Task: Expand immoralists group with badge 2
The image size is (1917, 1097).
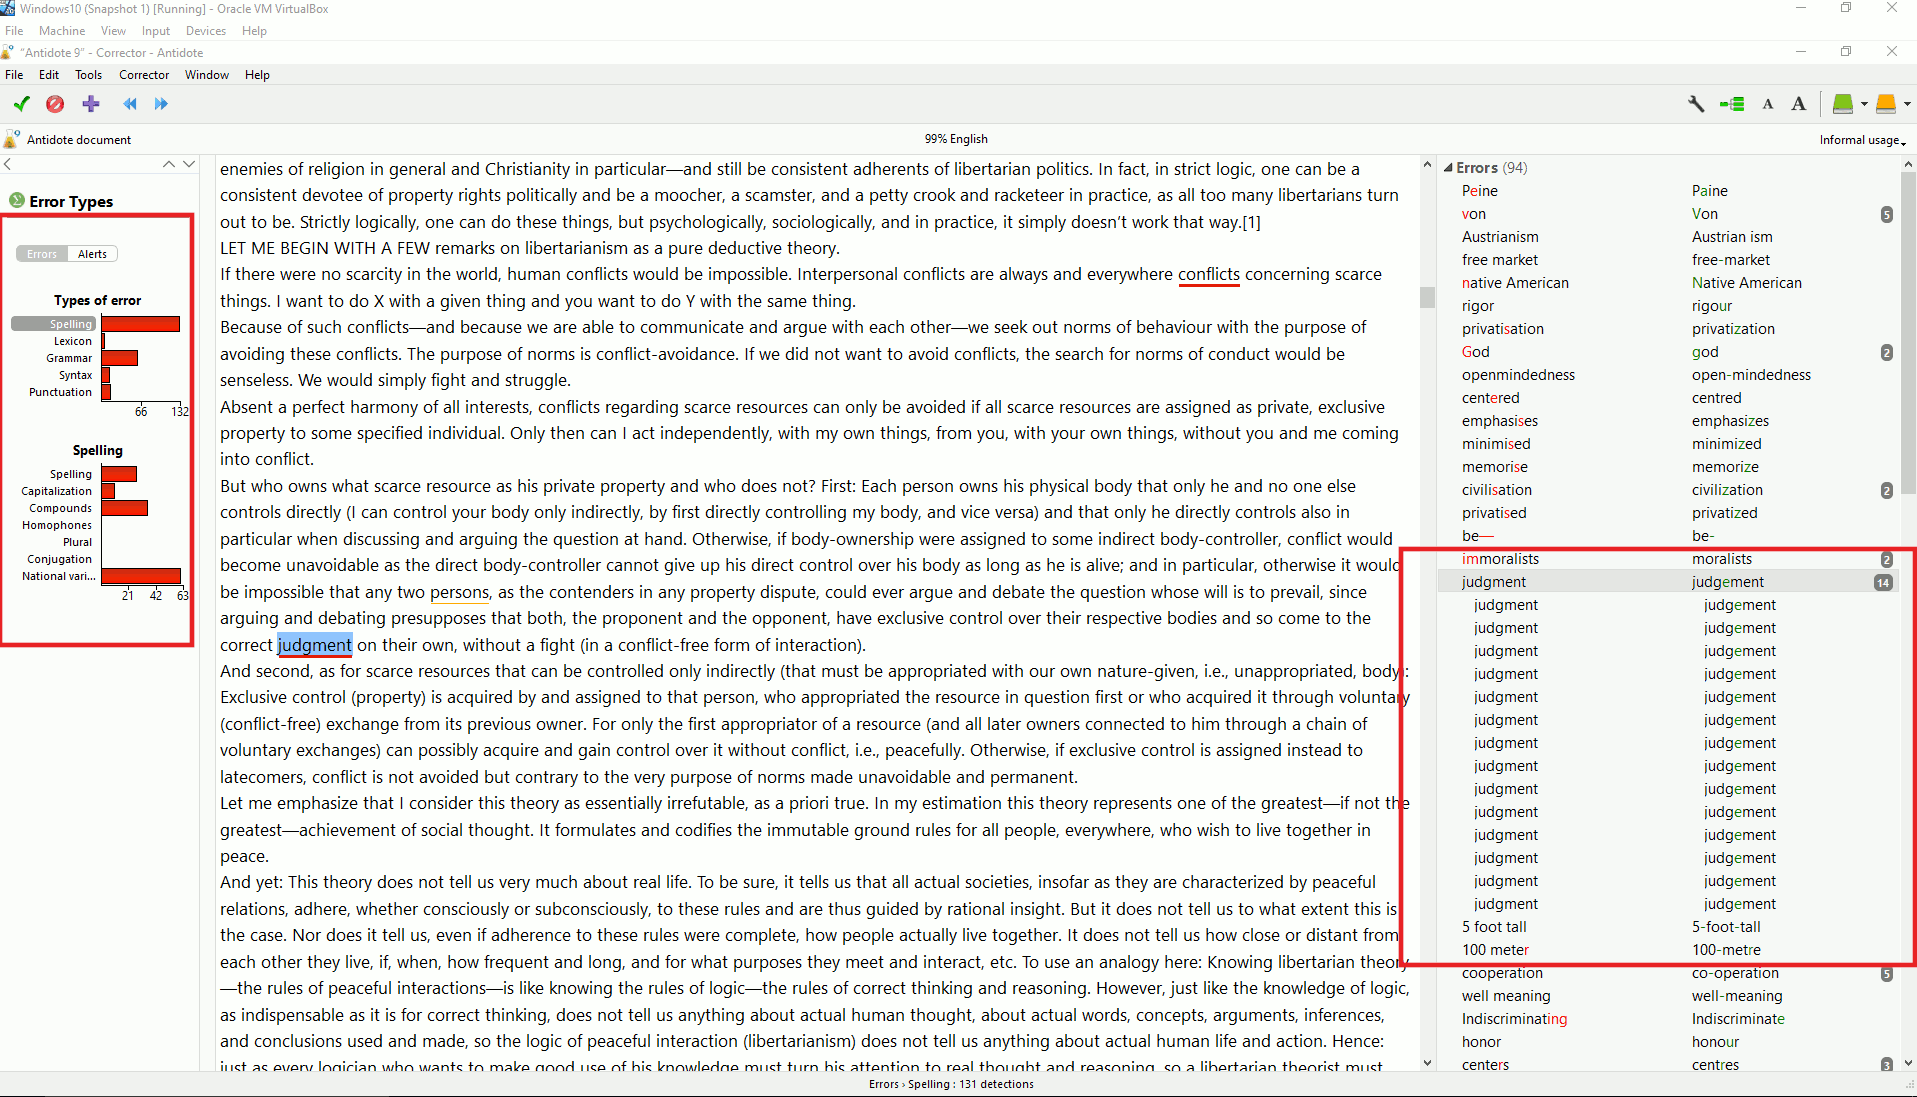Action: point(1886,560)
